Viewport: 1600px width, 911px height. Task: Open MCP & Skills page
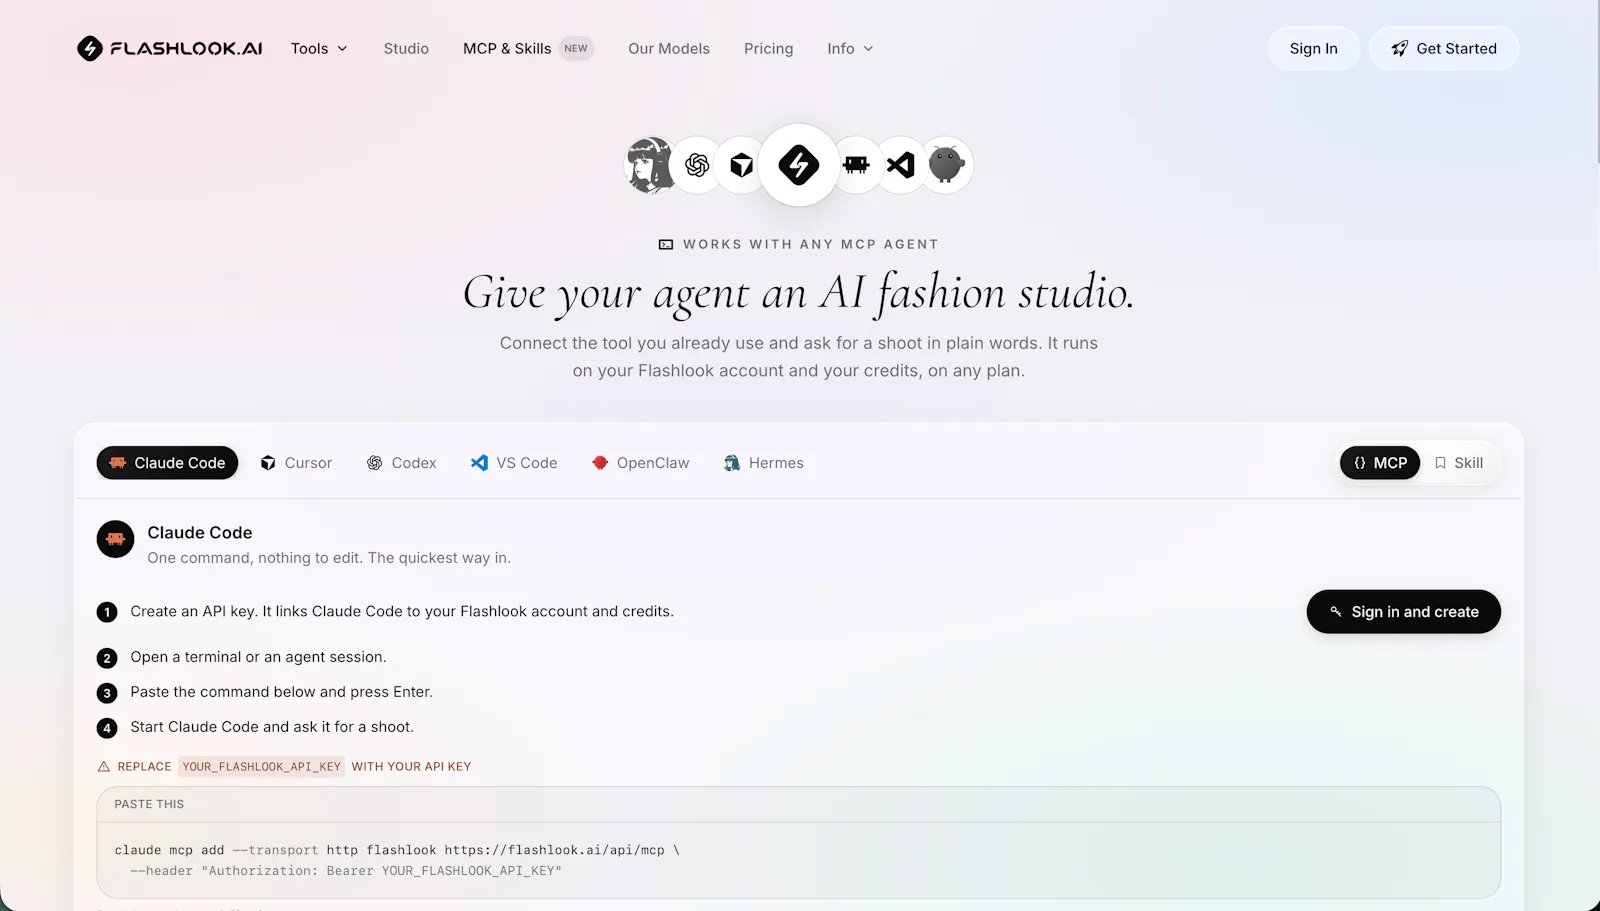pos(507,48)
